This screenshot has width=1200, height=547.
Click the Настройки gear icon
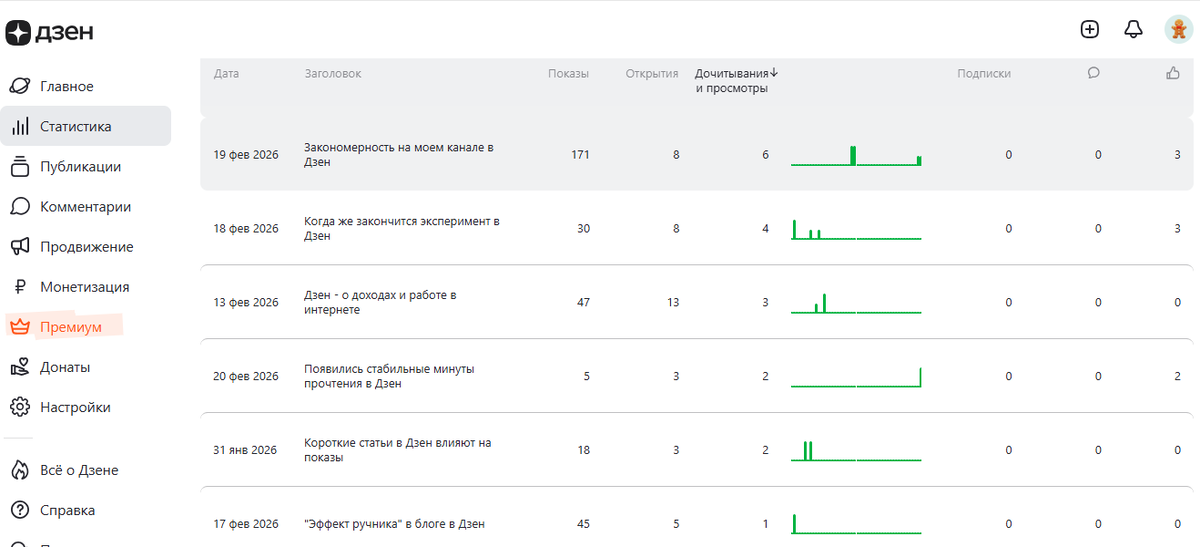pos(20,407)
